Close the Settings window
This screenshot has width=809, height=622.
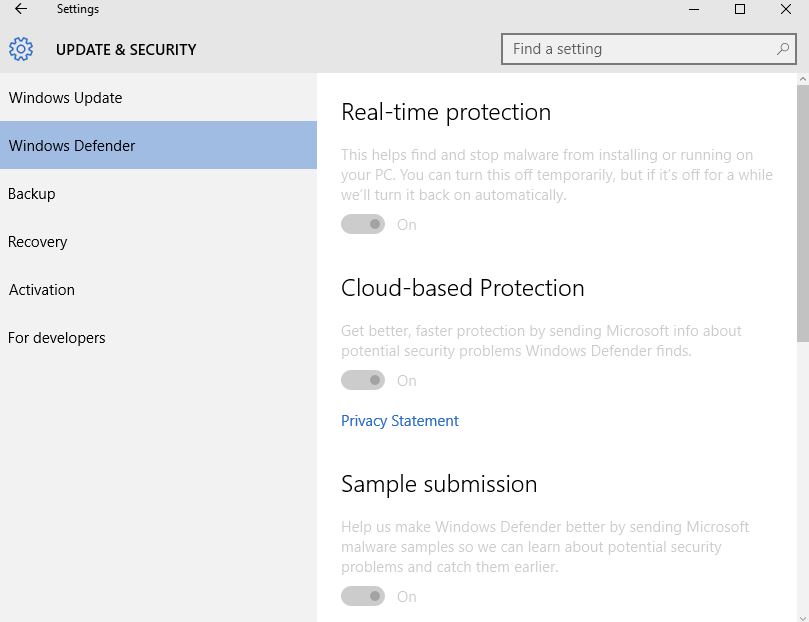click(786, 9)
